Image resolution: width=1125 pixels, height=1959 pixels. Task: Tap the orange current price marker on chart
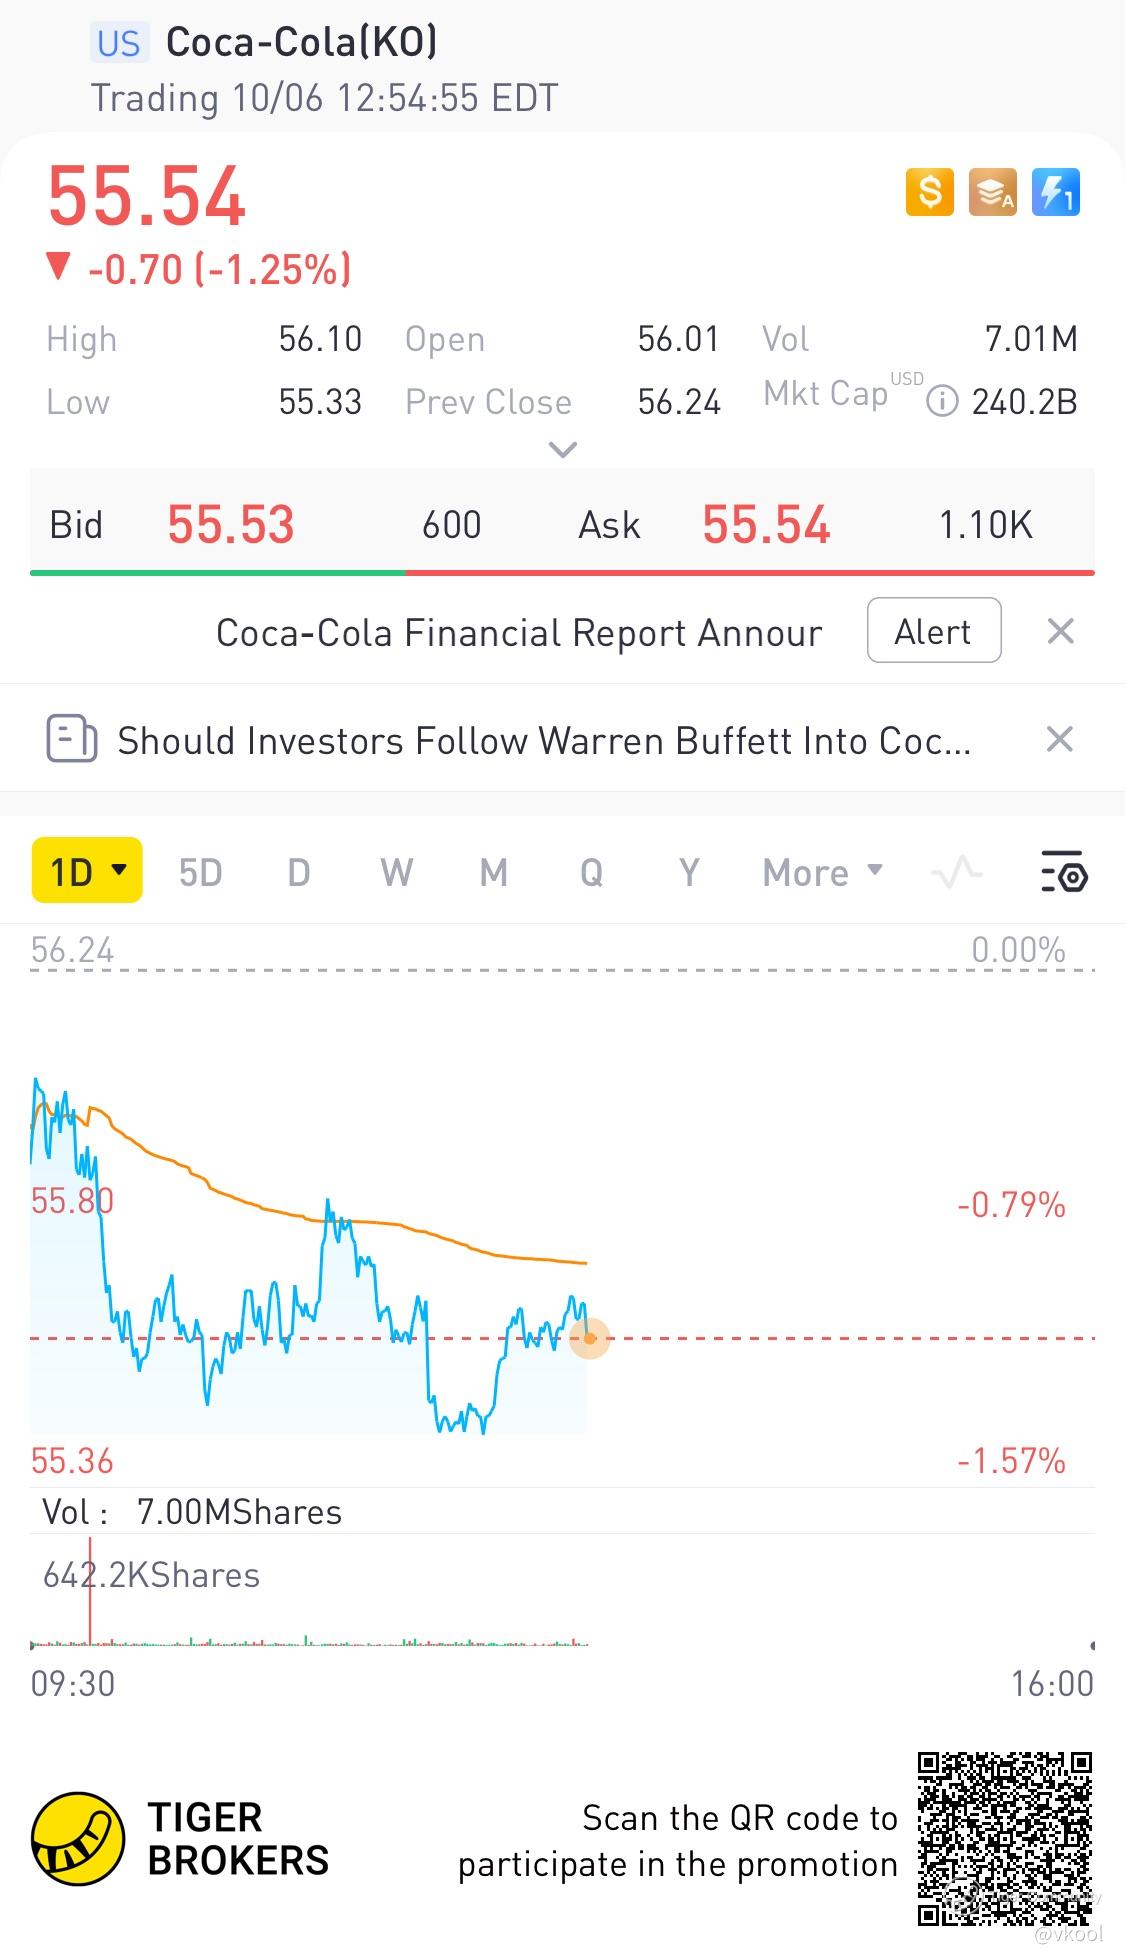(590, 1338)
